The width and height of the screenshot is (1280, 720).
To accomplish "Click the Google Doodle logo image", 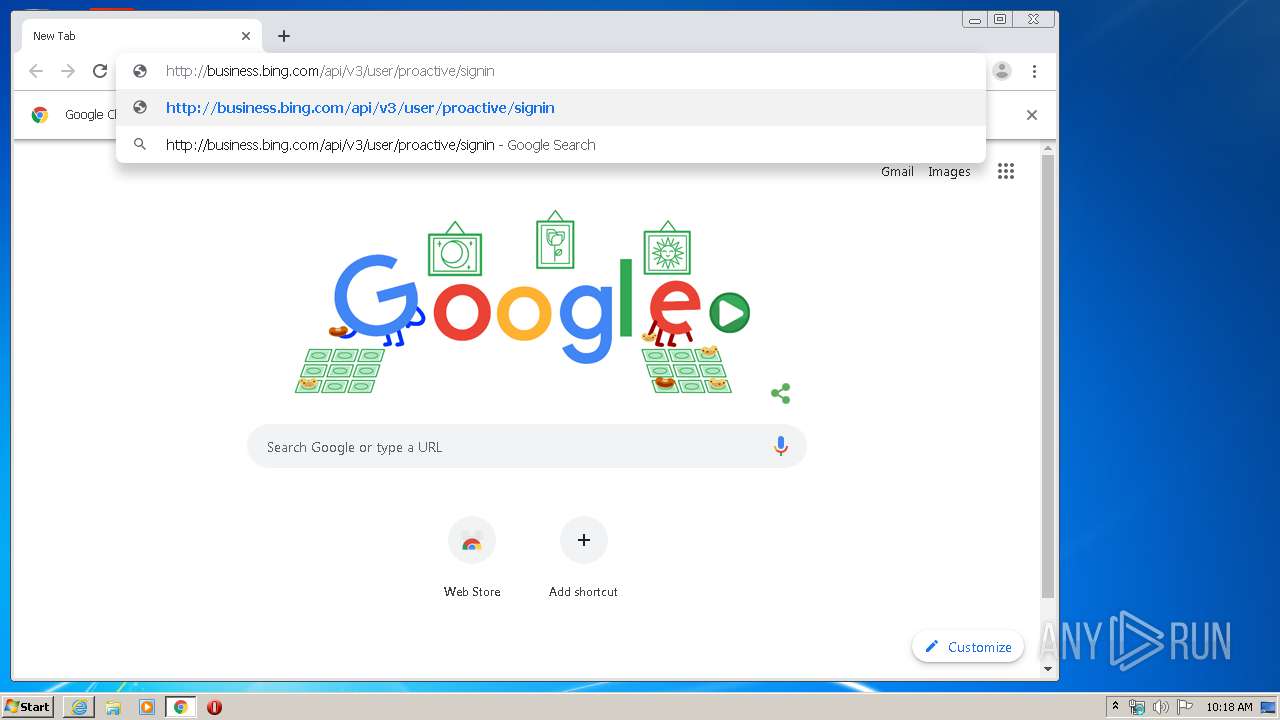I will pyautogui.click(x=521, y=302).
